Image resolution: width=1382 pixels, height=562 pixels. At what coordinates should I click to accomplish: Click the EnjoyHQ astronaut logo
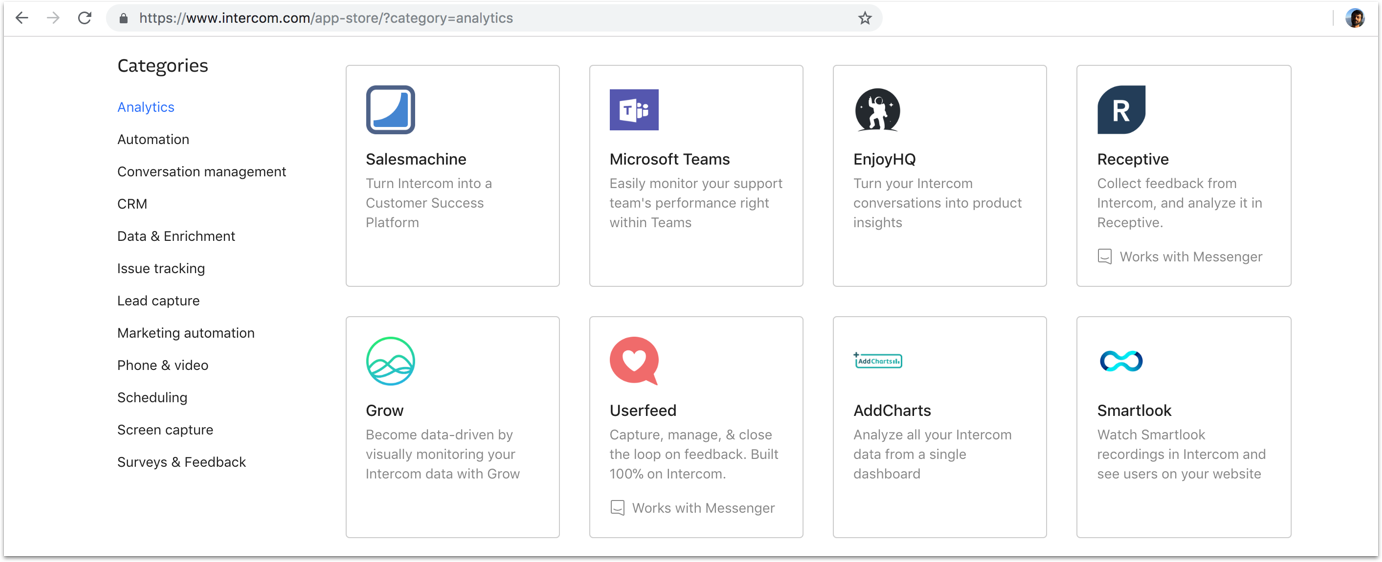tap(877, 110)
